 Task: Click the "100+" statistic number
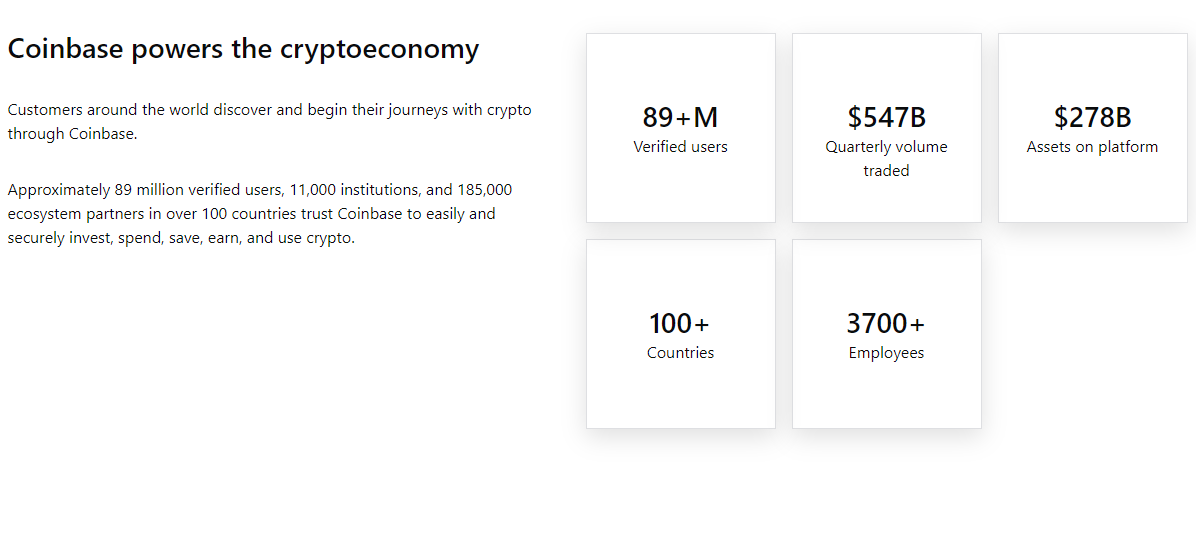(x=680, y=324)
